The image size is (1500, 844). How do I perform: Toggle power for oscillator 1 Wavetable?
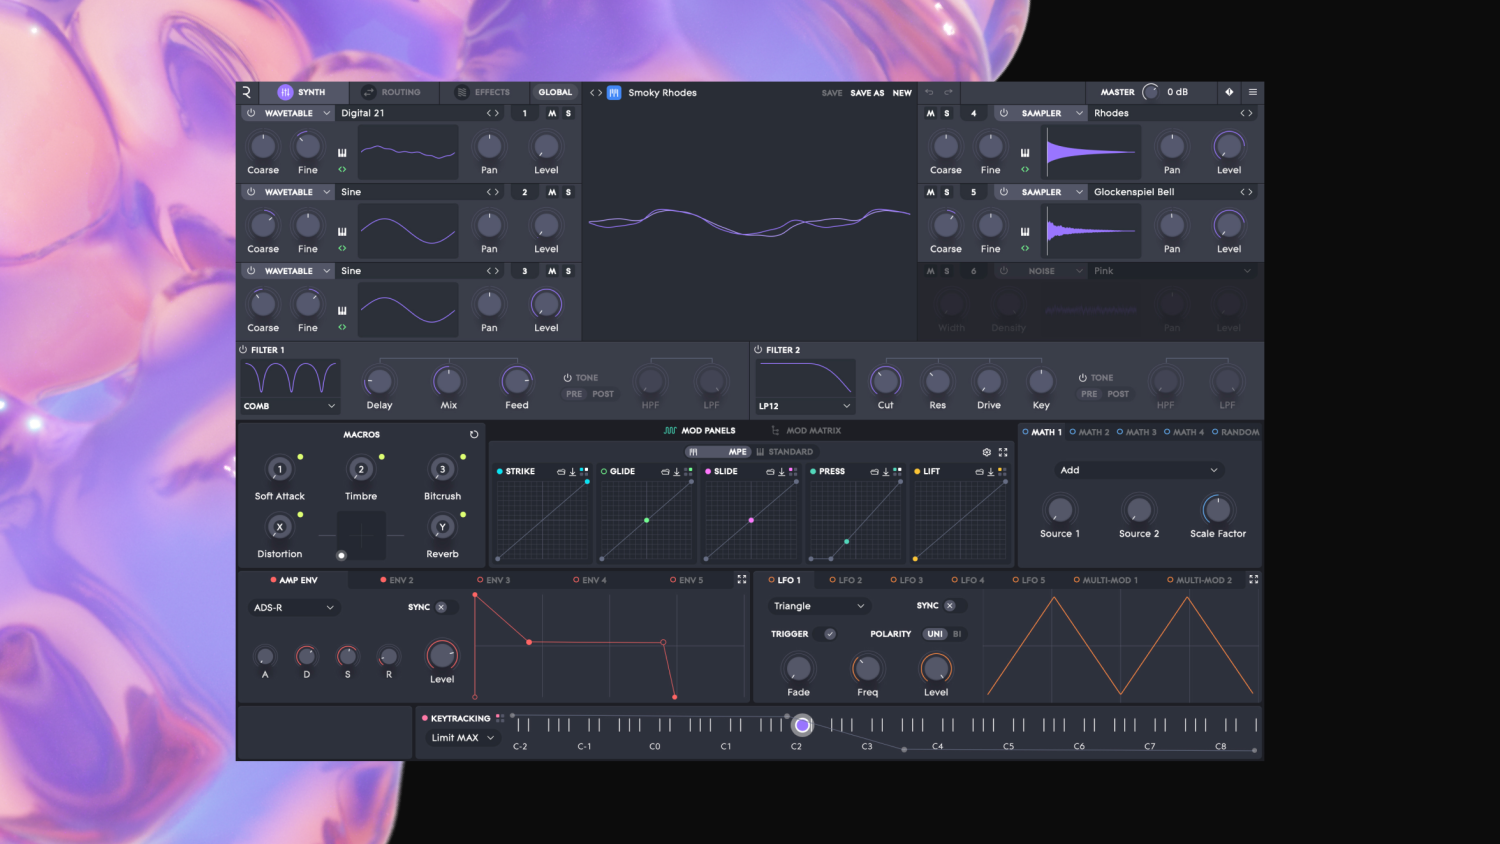click(251, 113)
